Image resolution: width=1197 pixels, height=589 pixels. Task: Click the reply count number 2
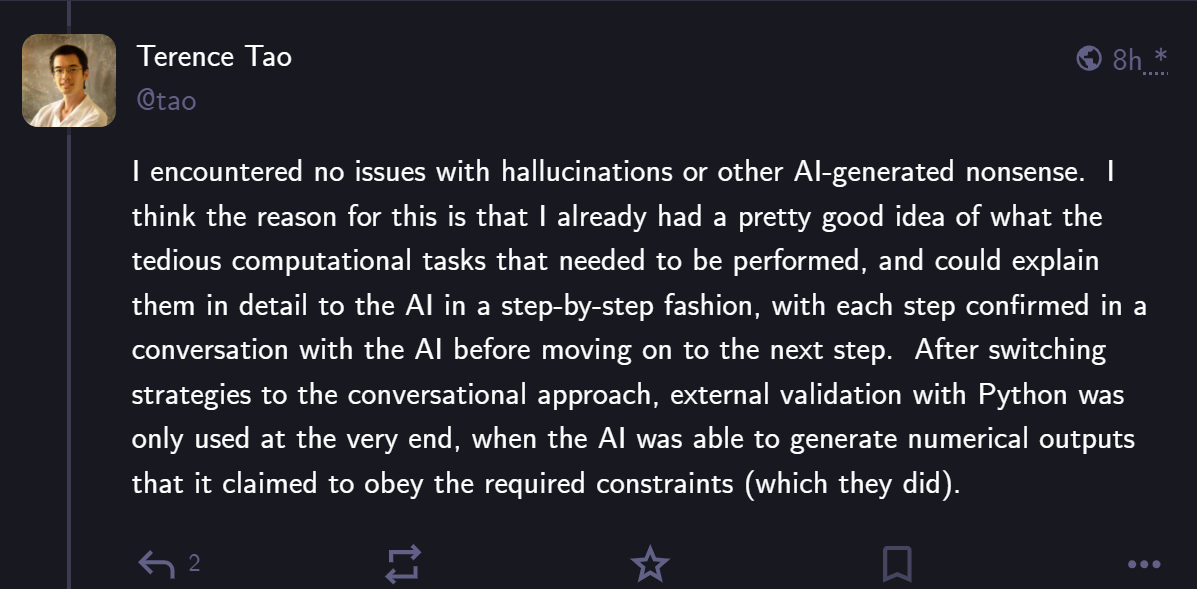click(x=194, y=563)
